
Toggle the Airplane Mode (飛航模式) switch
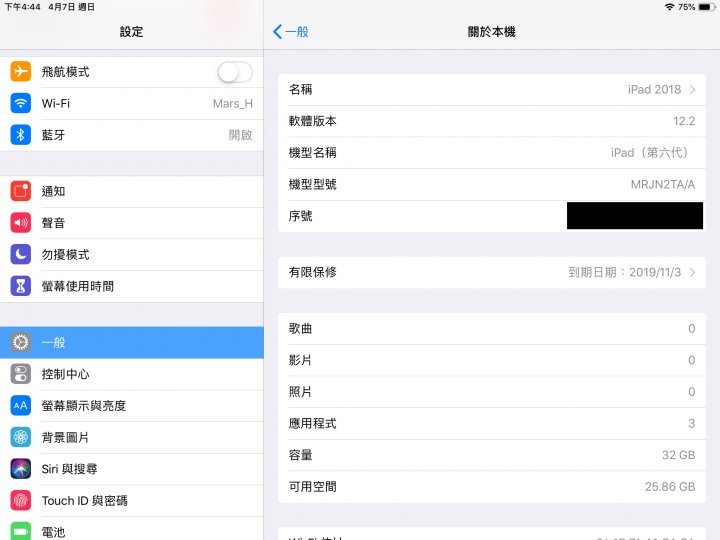pyautogui.click(x=235, y=72)
